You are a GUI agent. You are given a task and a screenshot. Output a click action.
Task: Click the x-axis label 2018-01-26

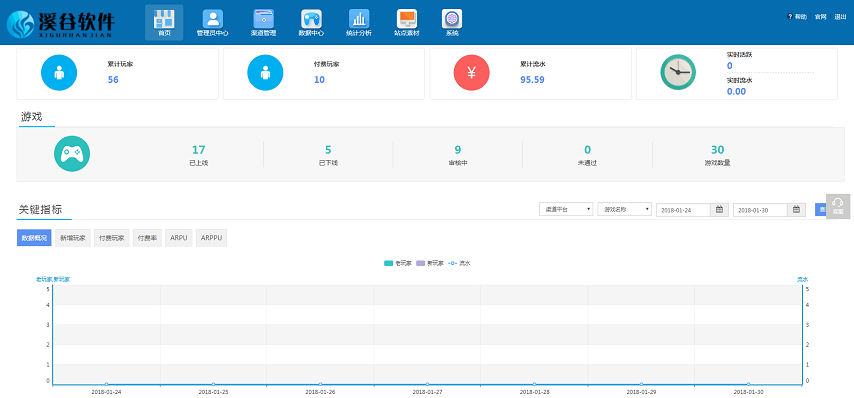321,392
